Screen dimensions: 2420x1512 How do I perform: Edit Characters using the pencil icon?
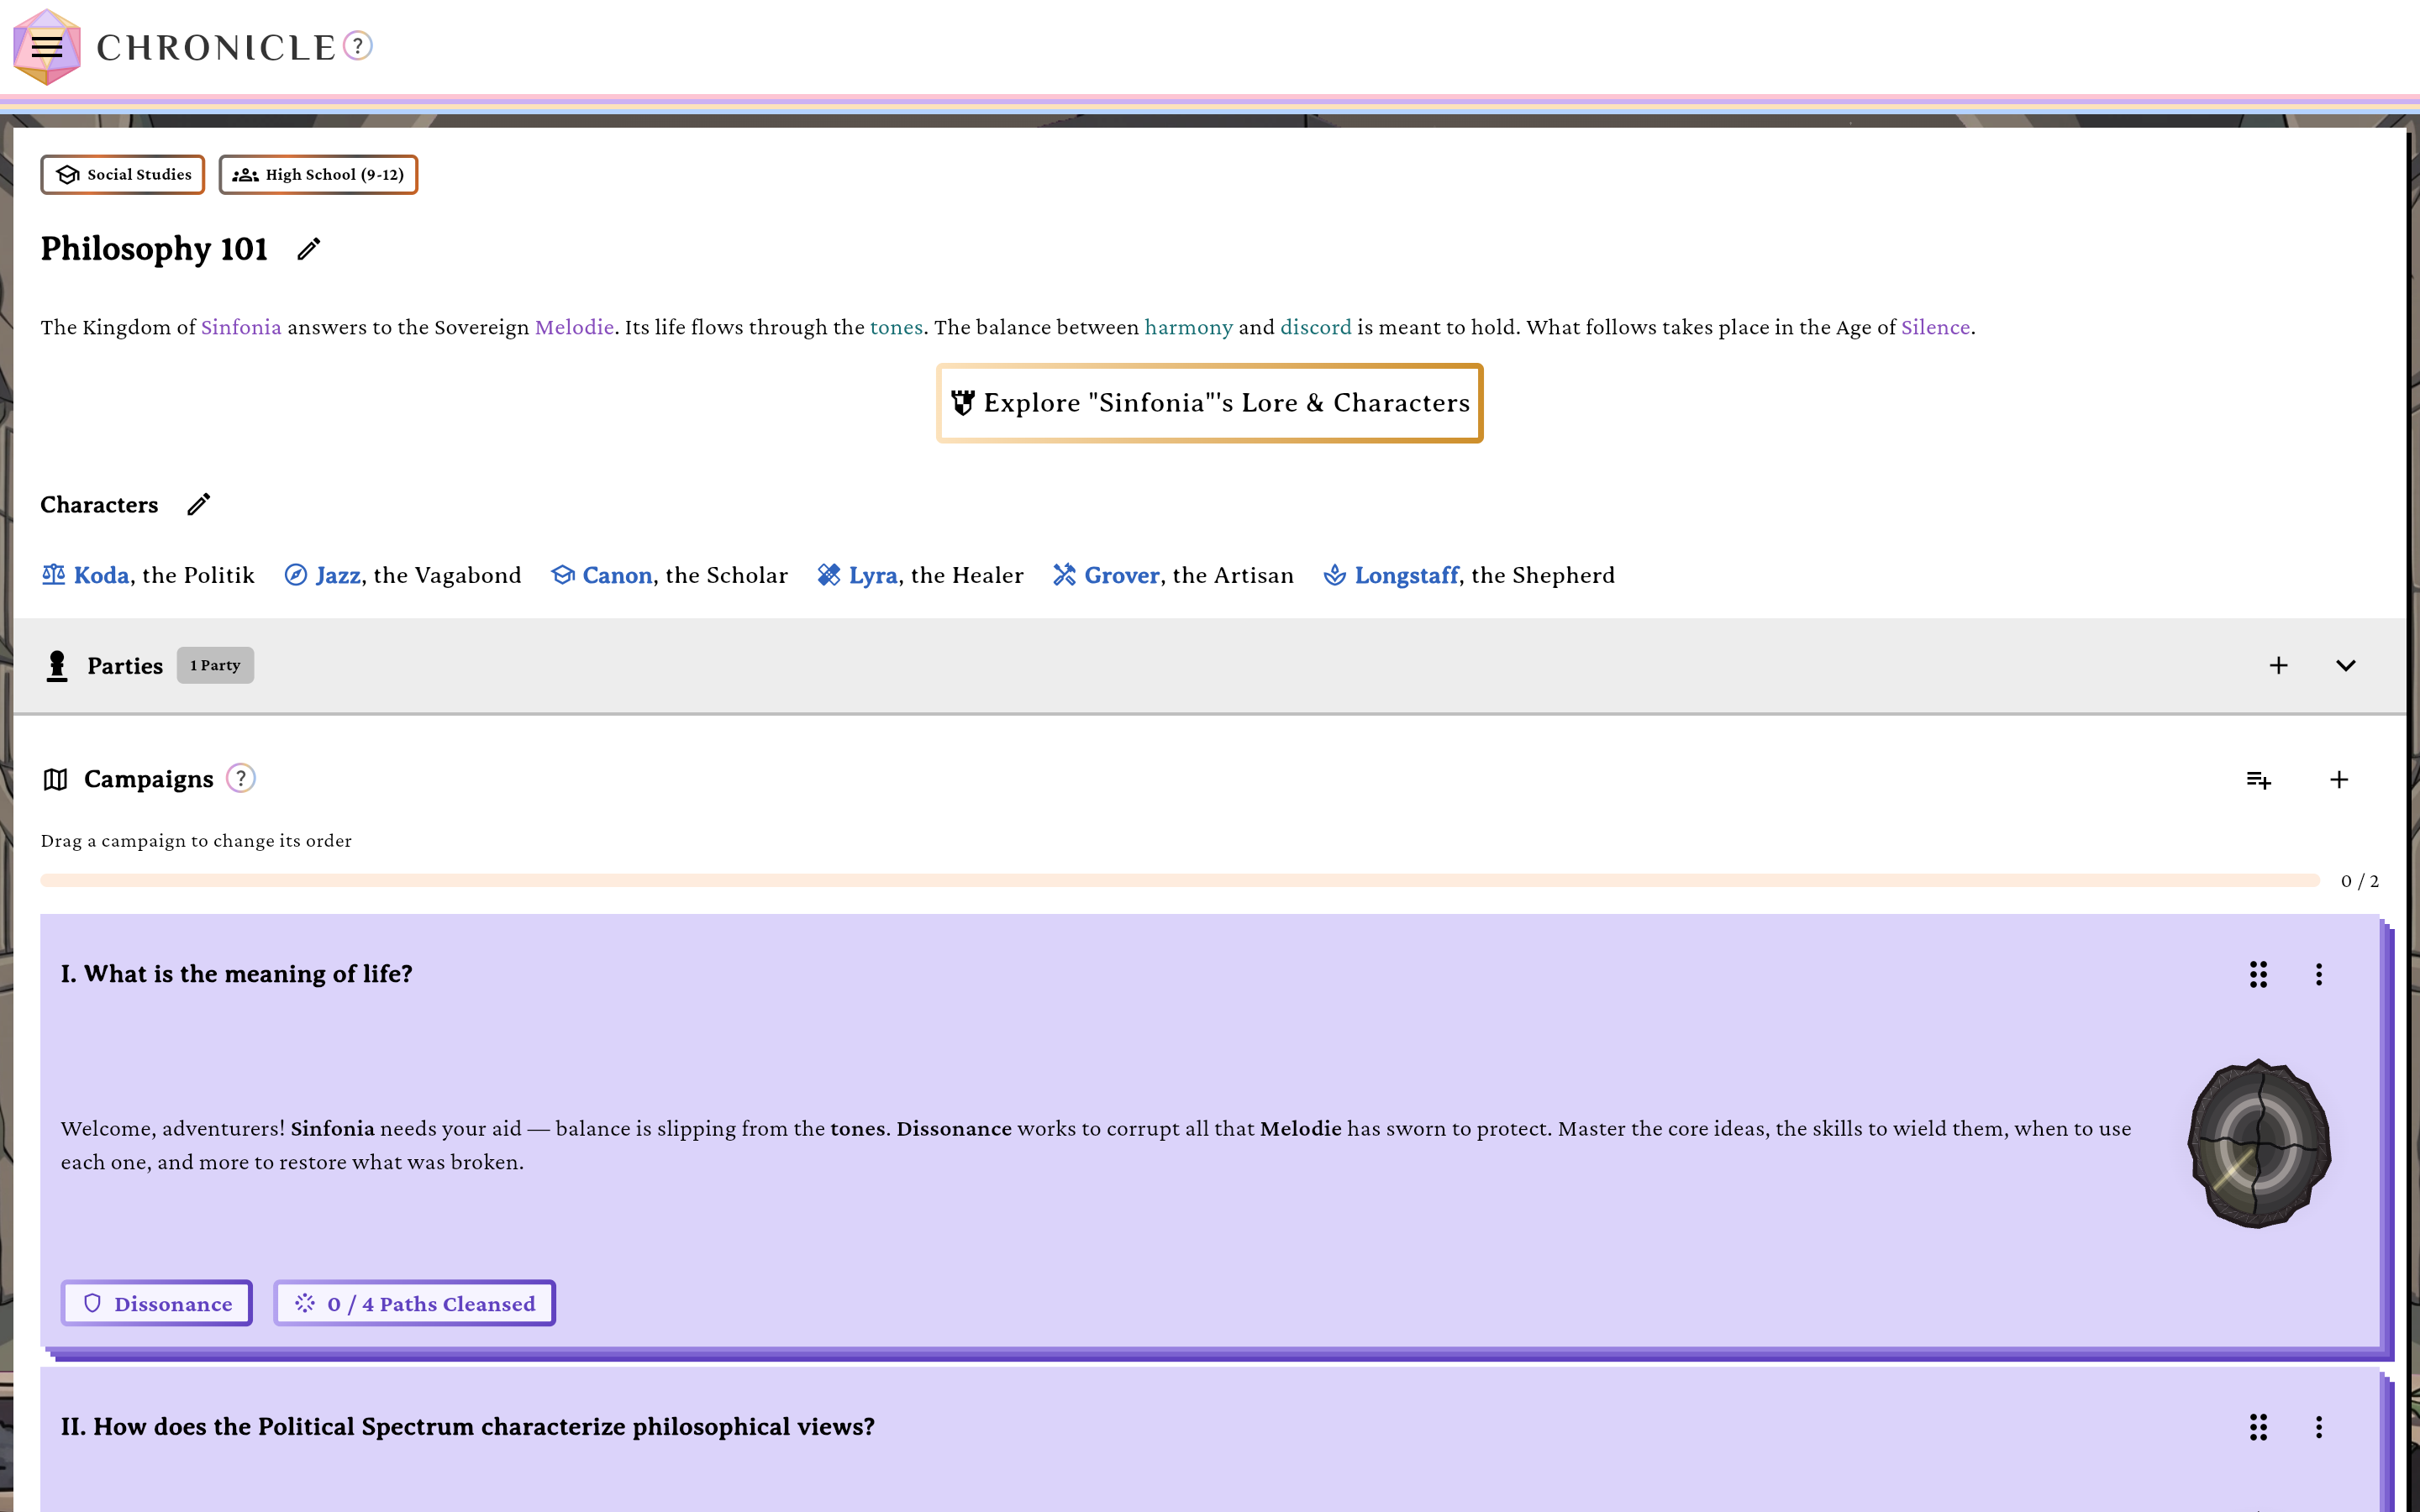[x=199, y=504]
